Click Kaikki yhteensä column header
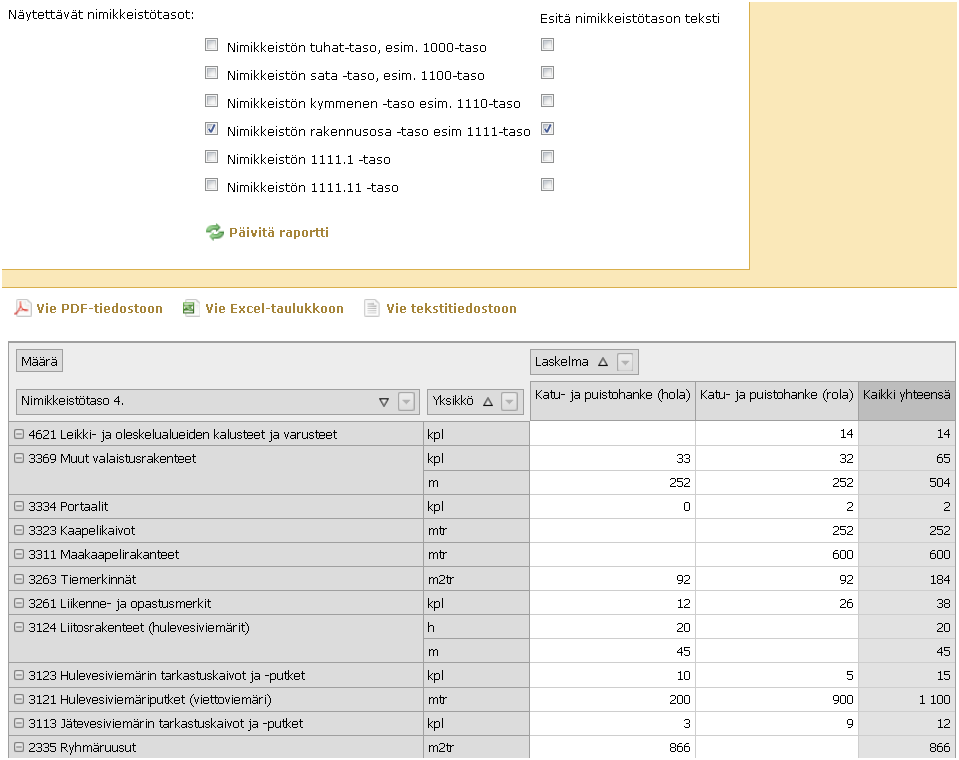The image size is (959, 760). pos(906,395)
